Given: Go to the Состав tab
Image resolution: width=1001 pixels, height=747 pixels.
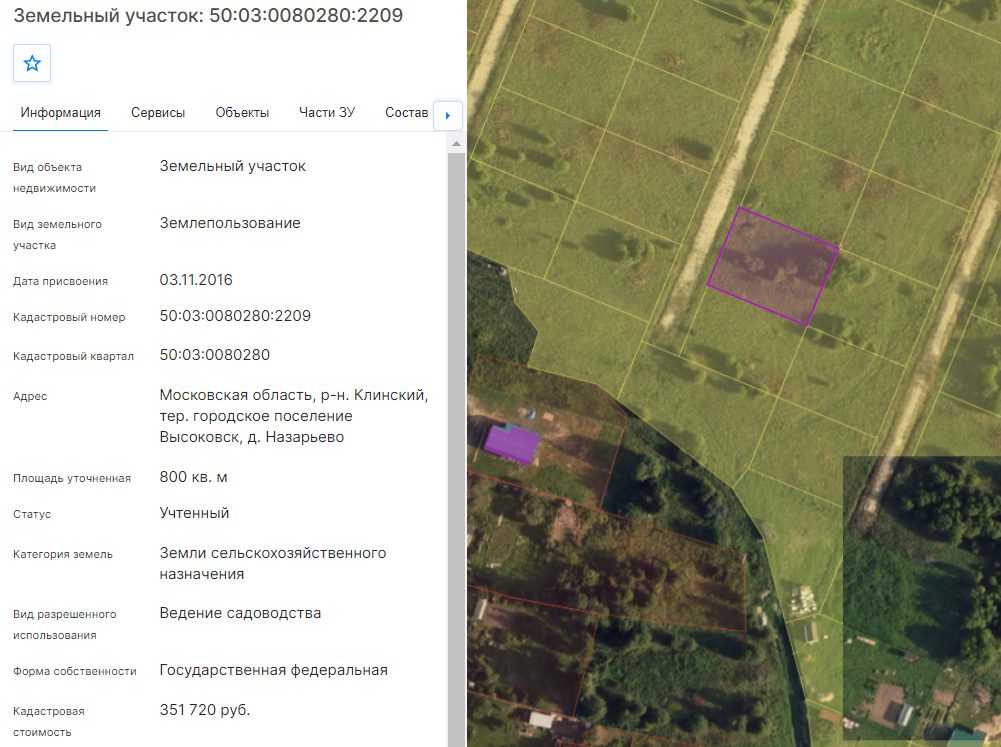Looking at the screenshot, I should (x=407, y=113).
